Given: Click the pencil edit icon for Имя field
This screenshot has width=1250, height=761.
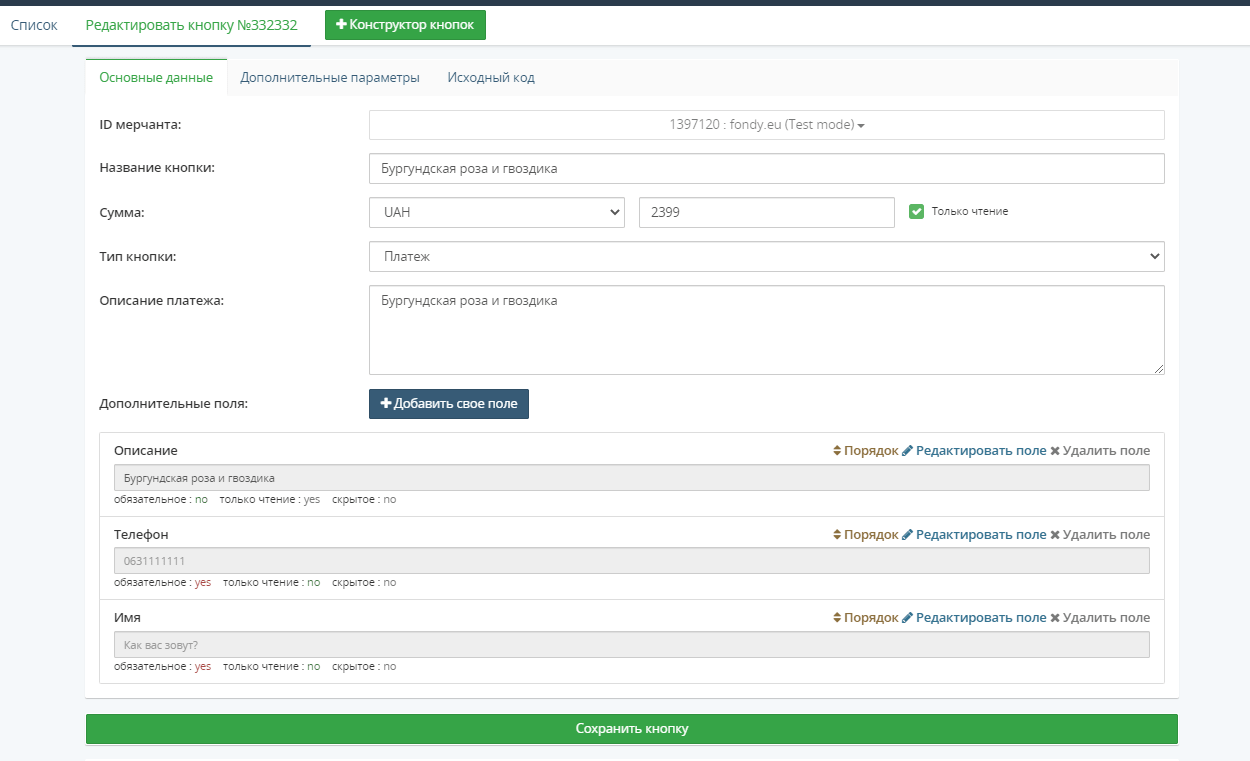Looking at the screenshot, I should click(908, 618).
